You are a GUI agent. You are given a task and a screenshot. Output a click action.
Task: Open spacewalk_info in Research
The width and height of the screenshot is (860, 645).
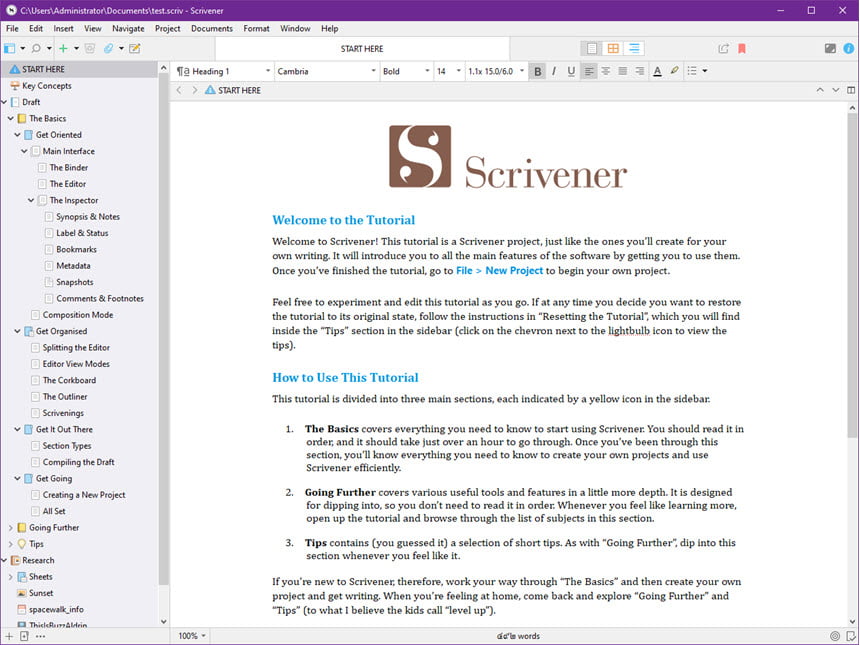56,609
